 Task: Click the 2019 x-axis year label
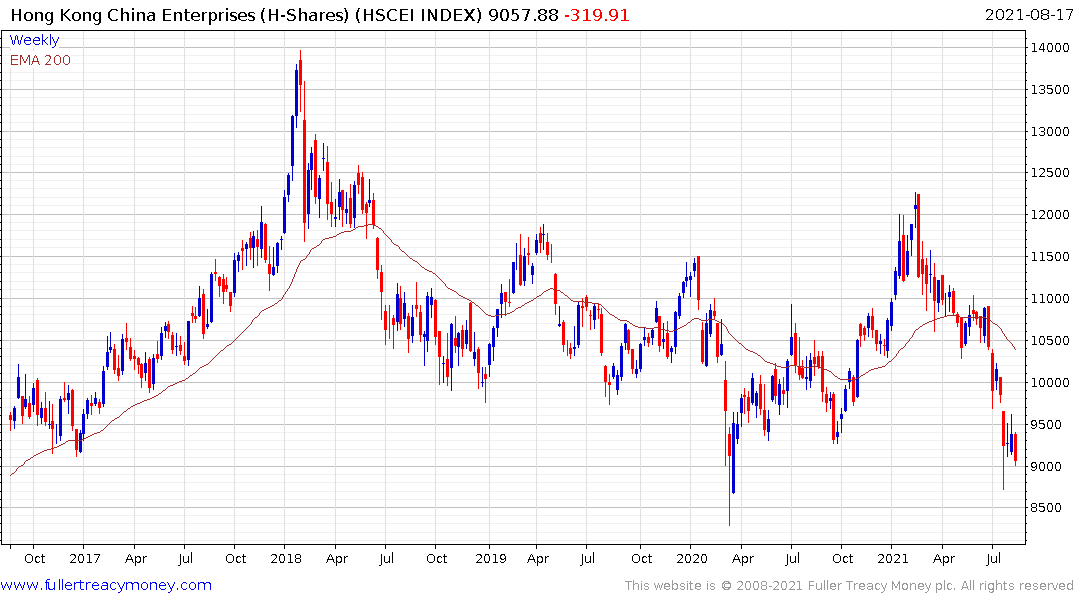490,559
